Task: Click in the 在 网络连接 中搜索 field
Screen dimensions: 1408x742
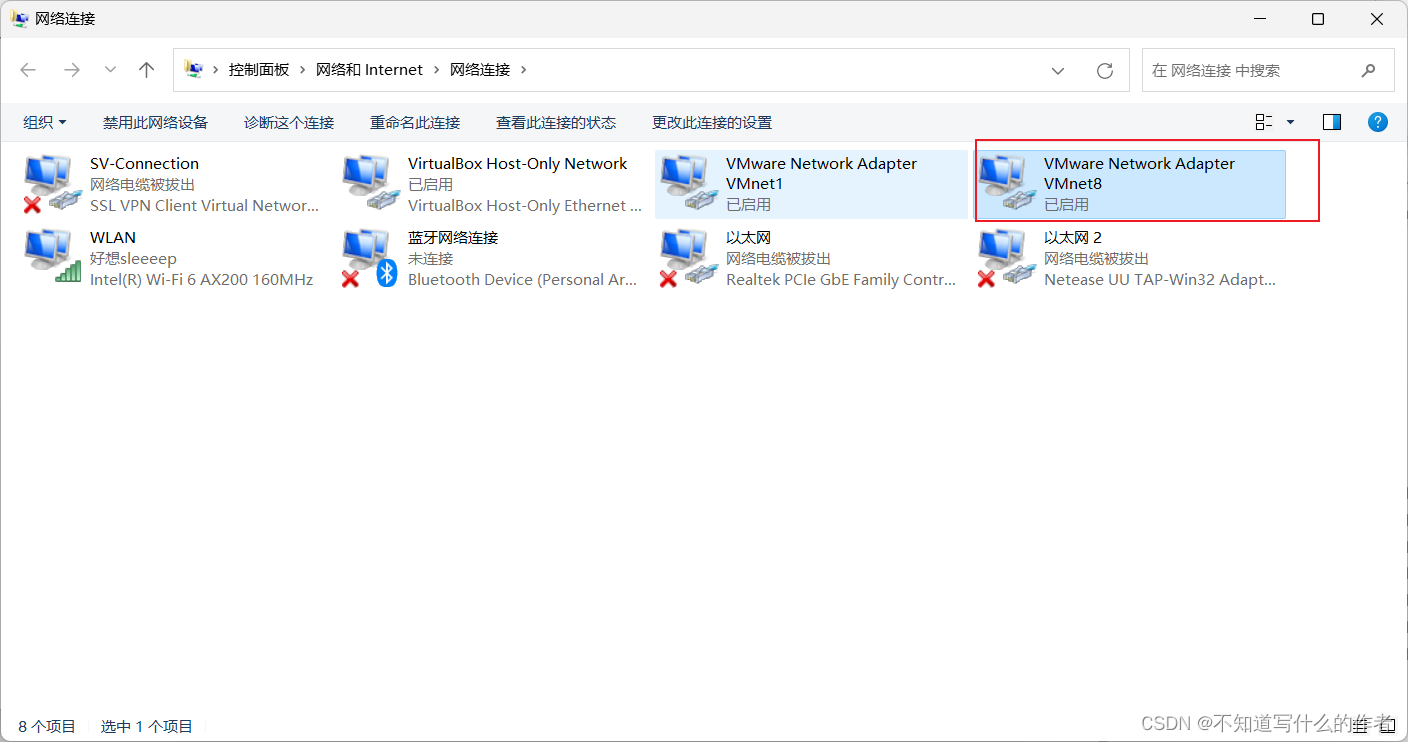Action: coord(1268,70)
